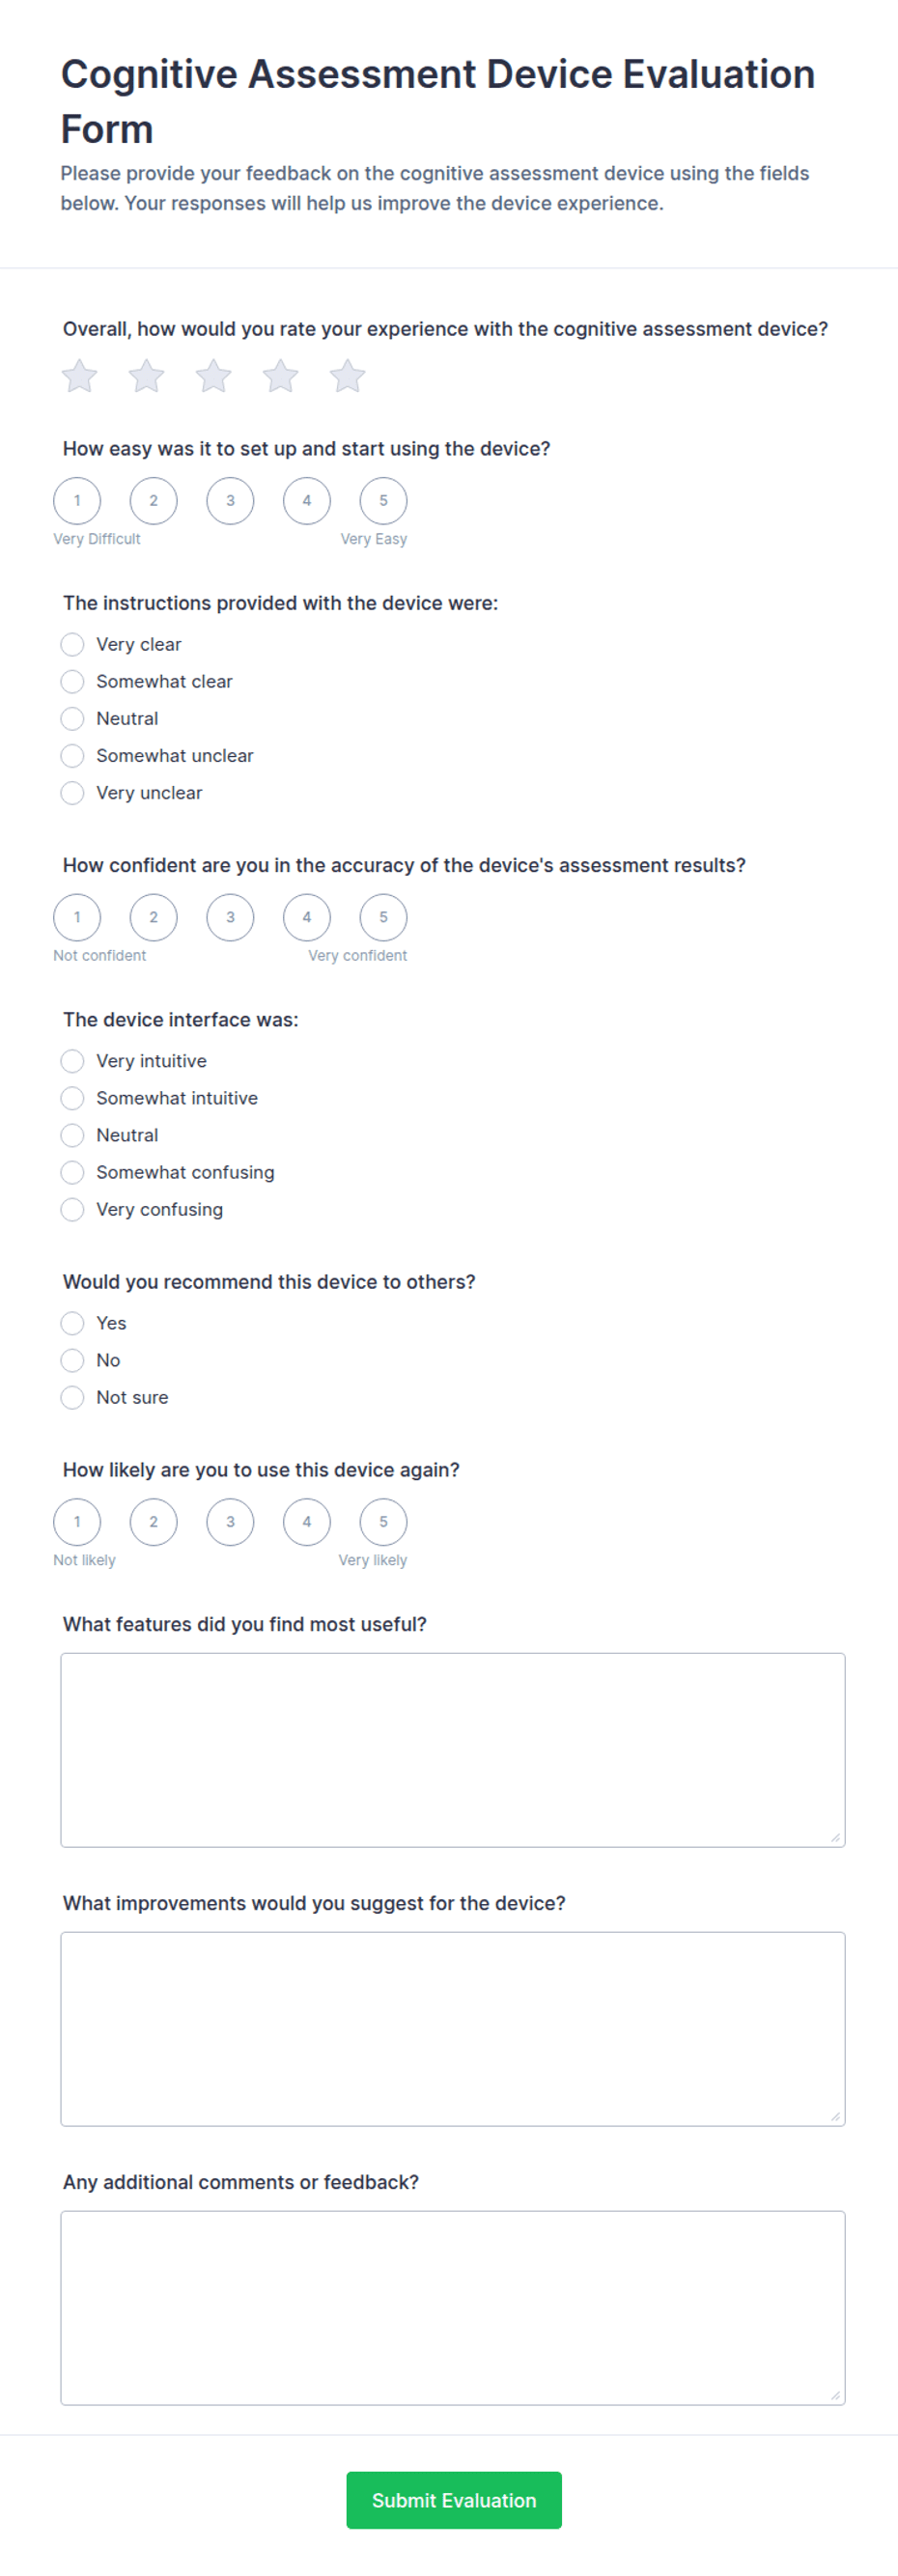Image resolution: width=898 pixels, height=2576 pixels.
Task: Rate overall experience five stars
Action: tap(348, 376)
